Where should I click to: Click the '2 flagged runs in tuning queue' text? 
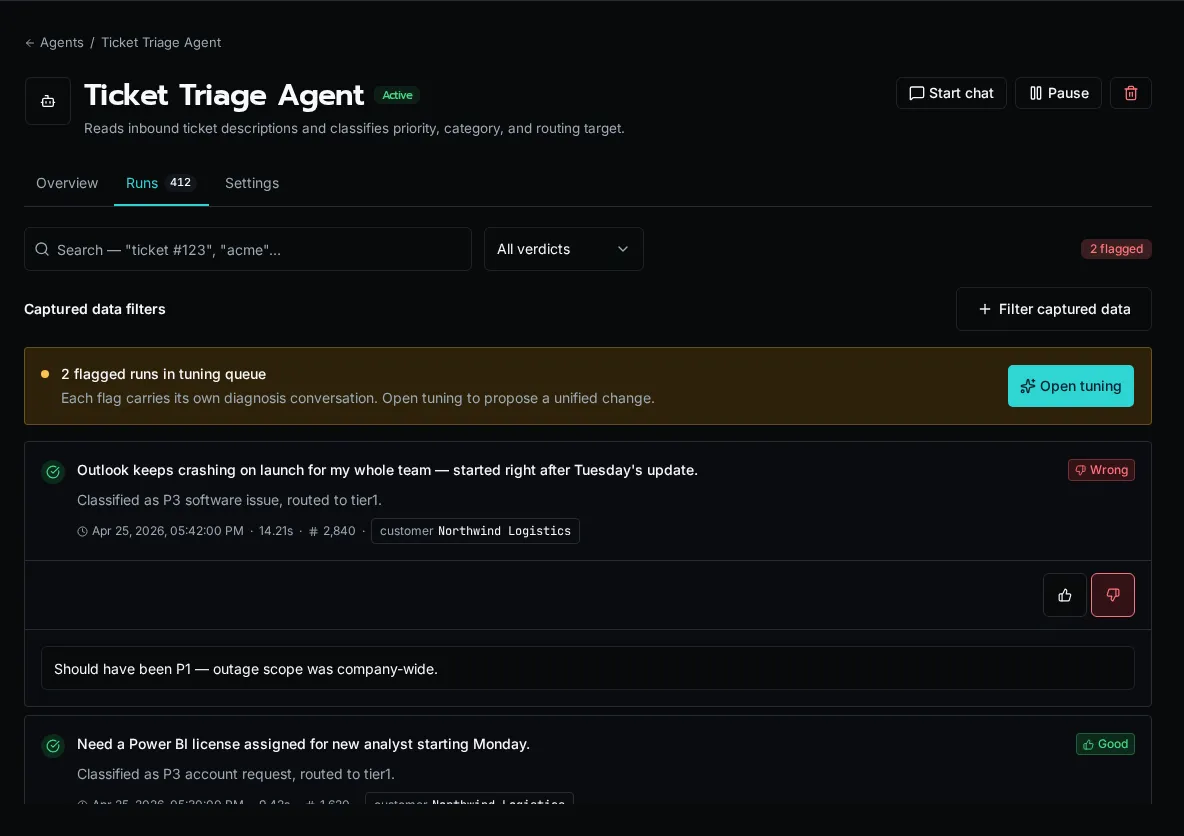point(163,374)
